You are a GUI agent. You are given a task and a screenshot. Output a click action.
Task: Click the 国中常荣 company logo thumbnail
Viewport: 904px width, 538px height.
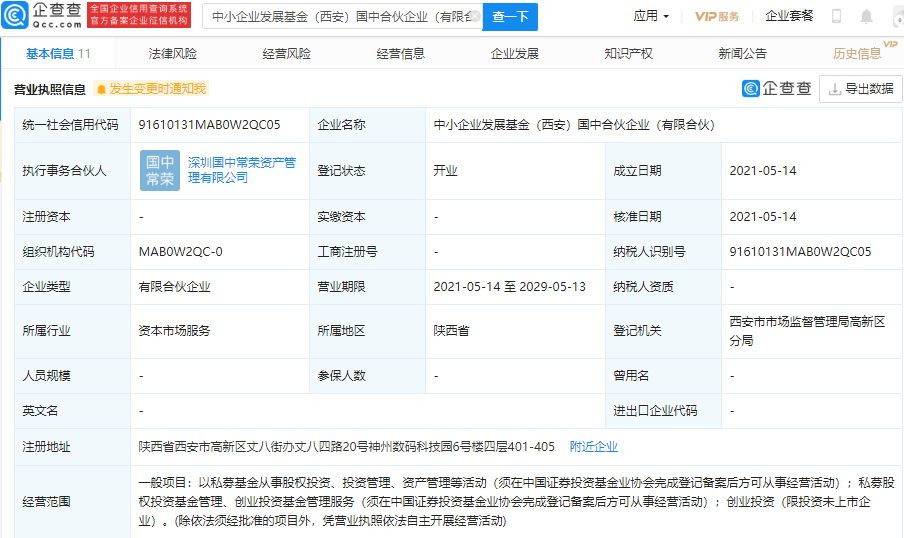tap(160, 171)
